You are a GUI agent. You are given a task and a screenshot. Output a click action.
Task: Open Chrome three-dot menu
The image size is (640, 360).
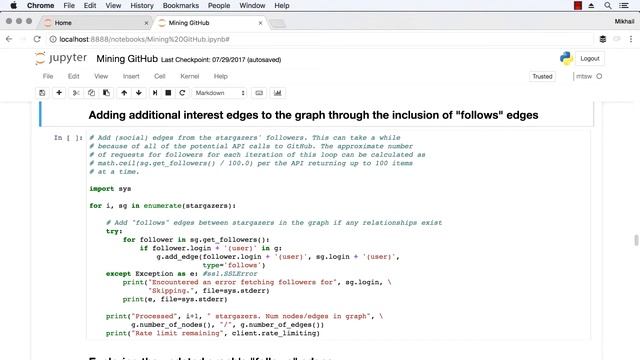pyautogui.click(x=631, y=39)
